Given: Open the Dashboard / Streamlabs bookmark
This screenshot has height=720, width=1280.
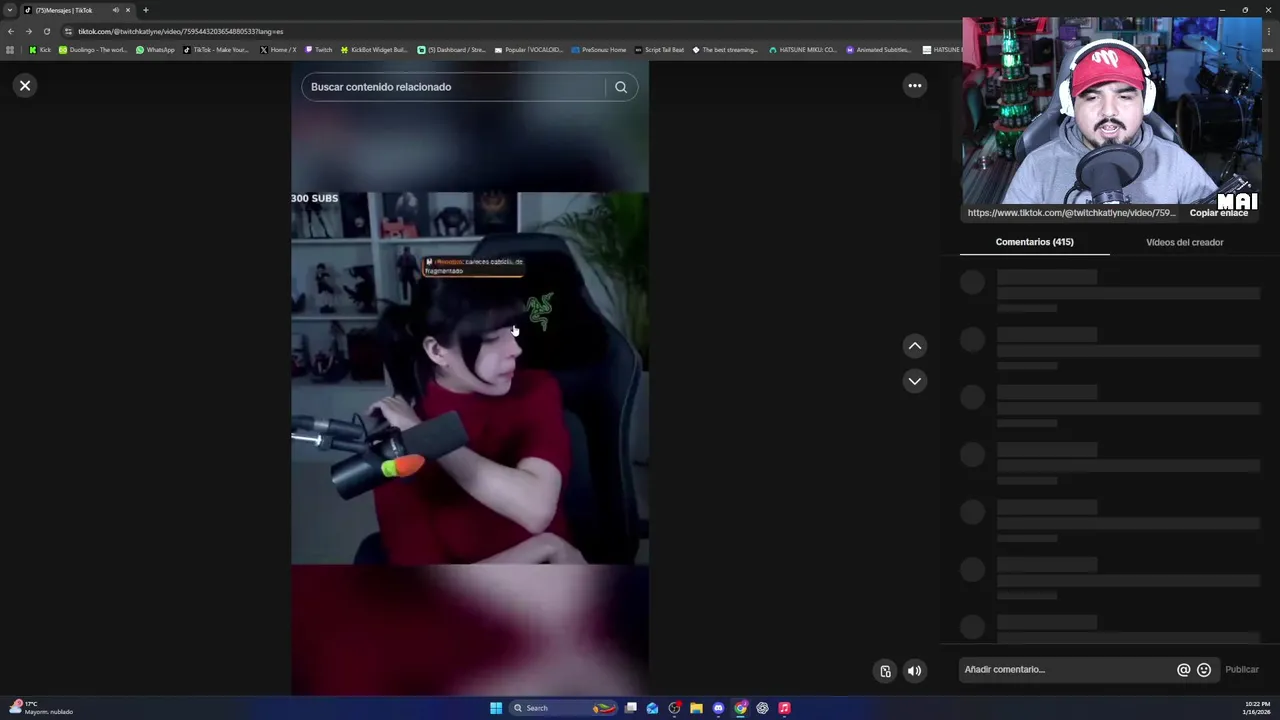Looking at the screenshot, I should [x=451, y=49].
